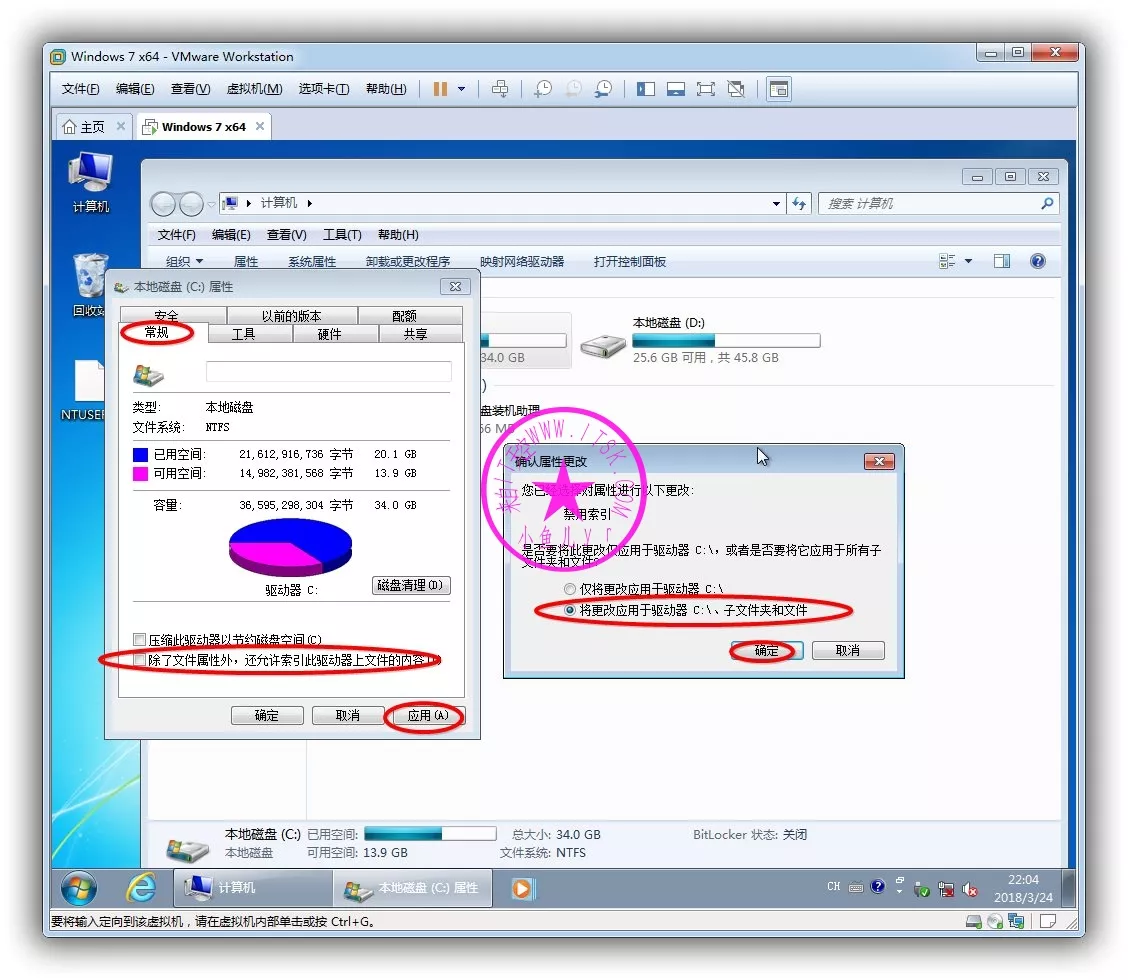Open the view options dropdown arrow
The width and height of the screenshot is (1128, 980).
coord(967,262)
